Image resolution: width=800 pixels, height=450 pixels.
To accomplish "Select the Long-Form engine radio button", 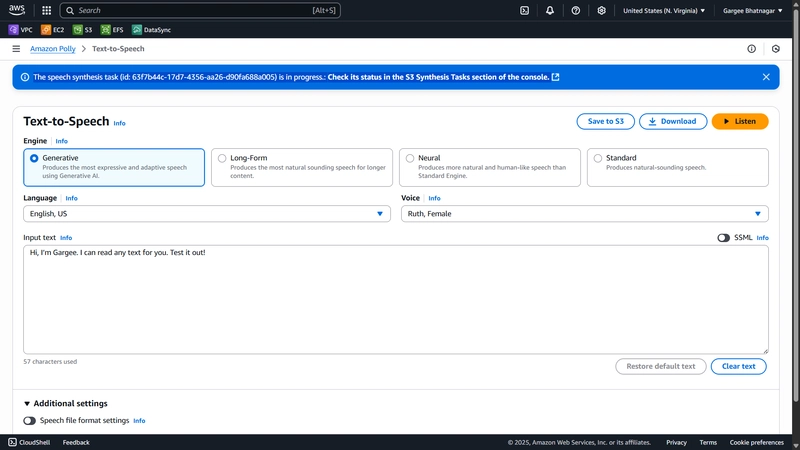I will tap(222, 158).
